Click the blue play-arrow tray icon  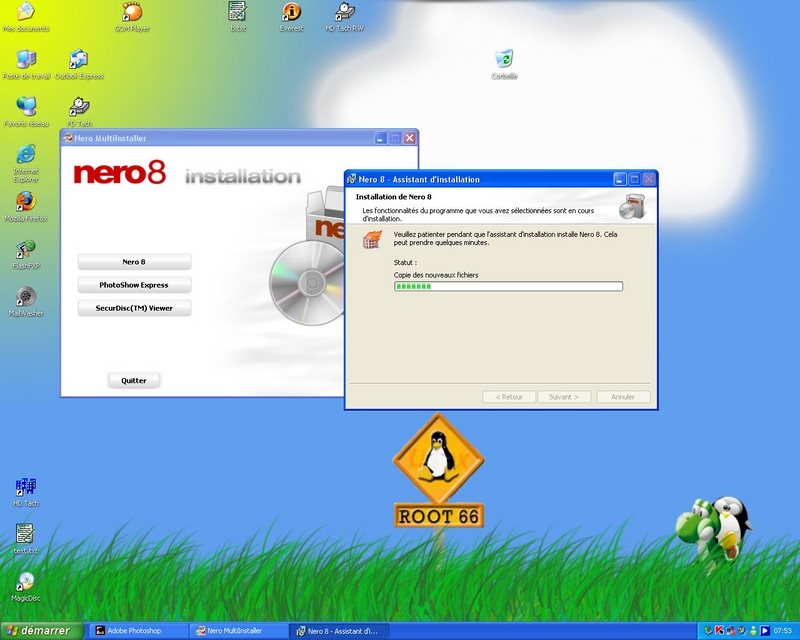tap(764, 630)
